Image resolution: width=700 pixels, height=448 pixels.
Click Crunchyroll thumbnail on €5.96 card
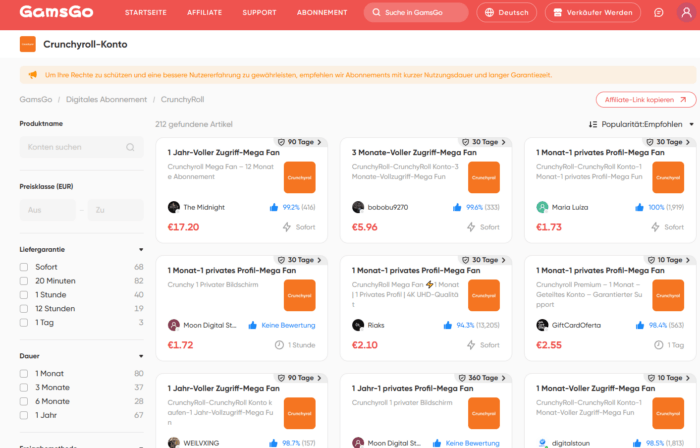pyautogui.click(x=484, y=178)
